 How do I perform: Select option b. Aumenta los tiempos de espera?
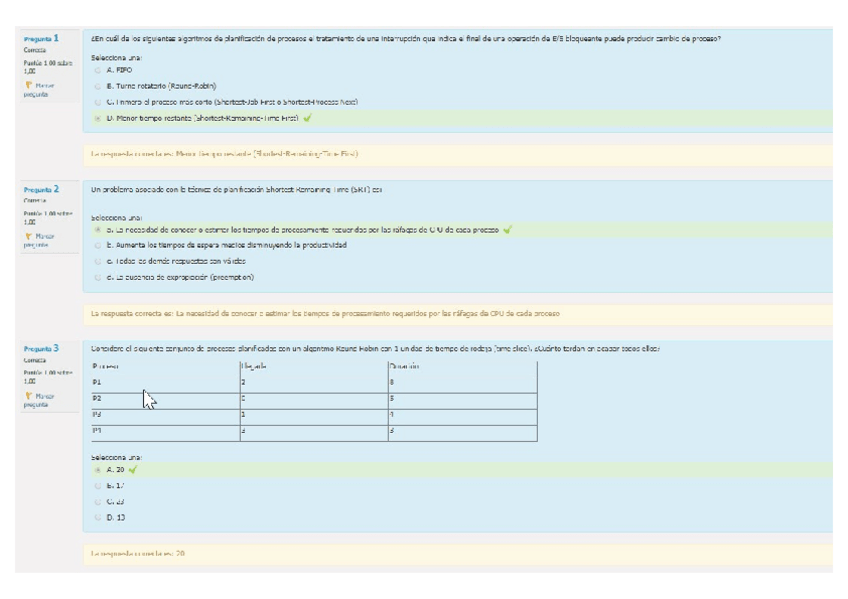[x=98, y=245]
